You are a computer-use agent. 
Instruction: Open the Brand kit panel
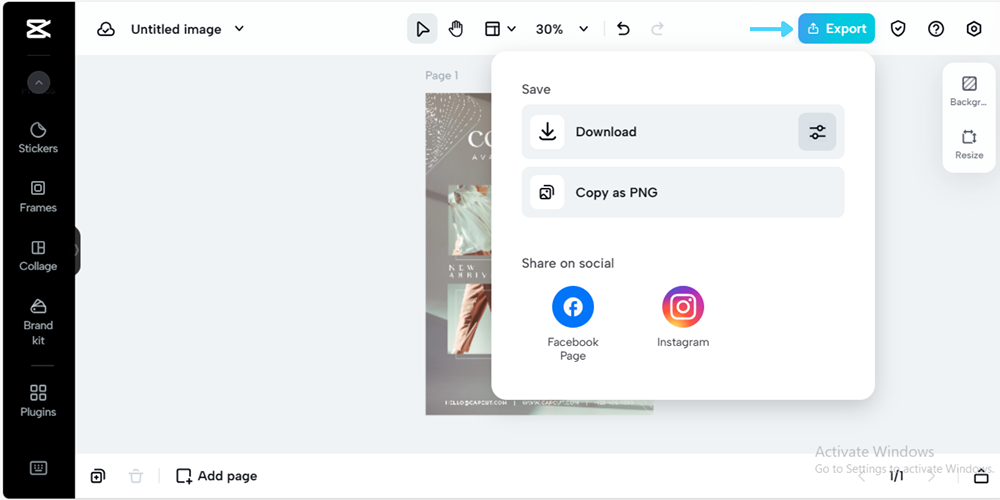pyautogui.click(x=38, y=320)
